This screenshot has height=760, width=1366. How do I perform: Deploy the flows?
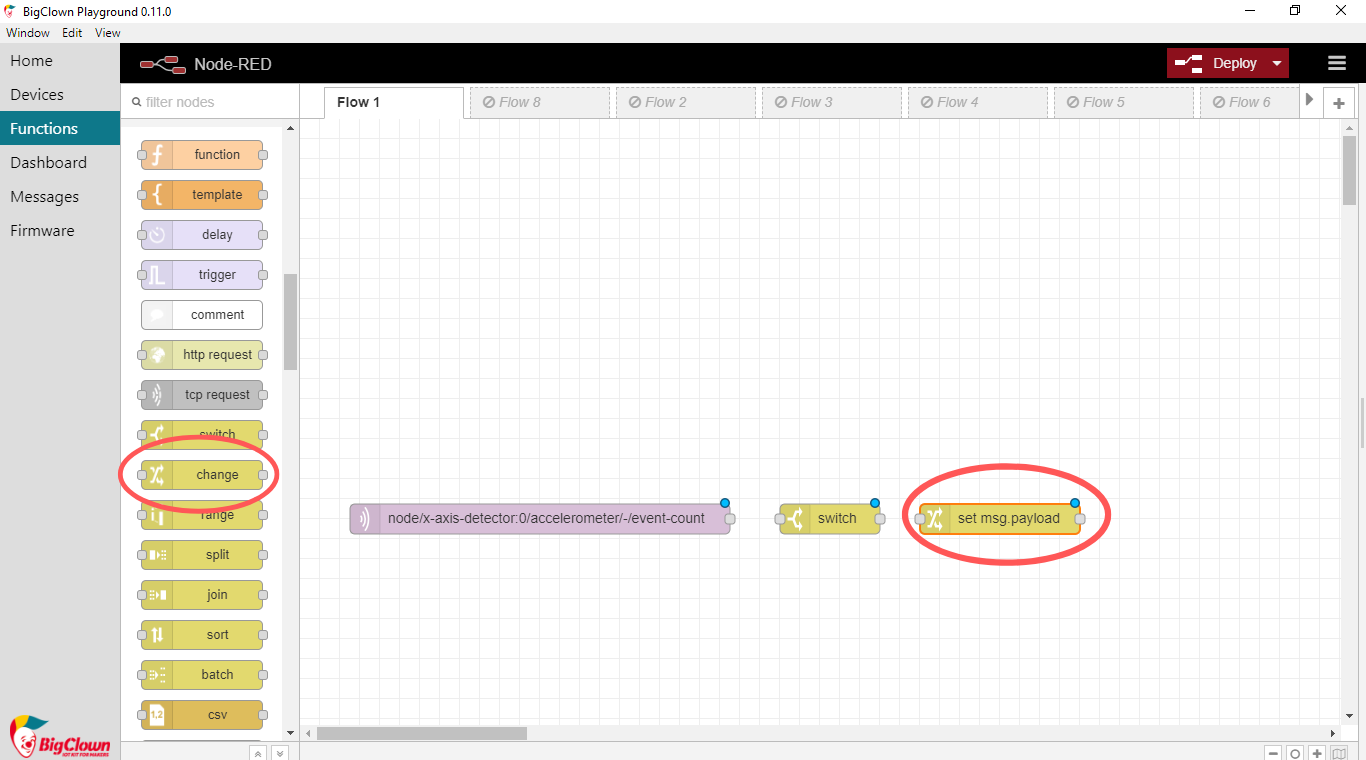(1217, 63)
